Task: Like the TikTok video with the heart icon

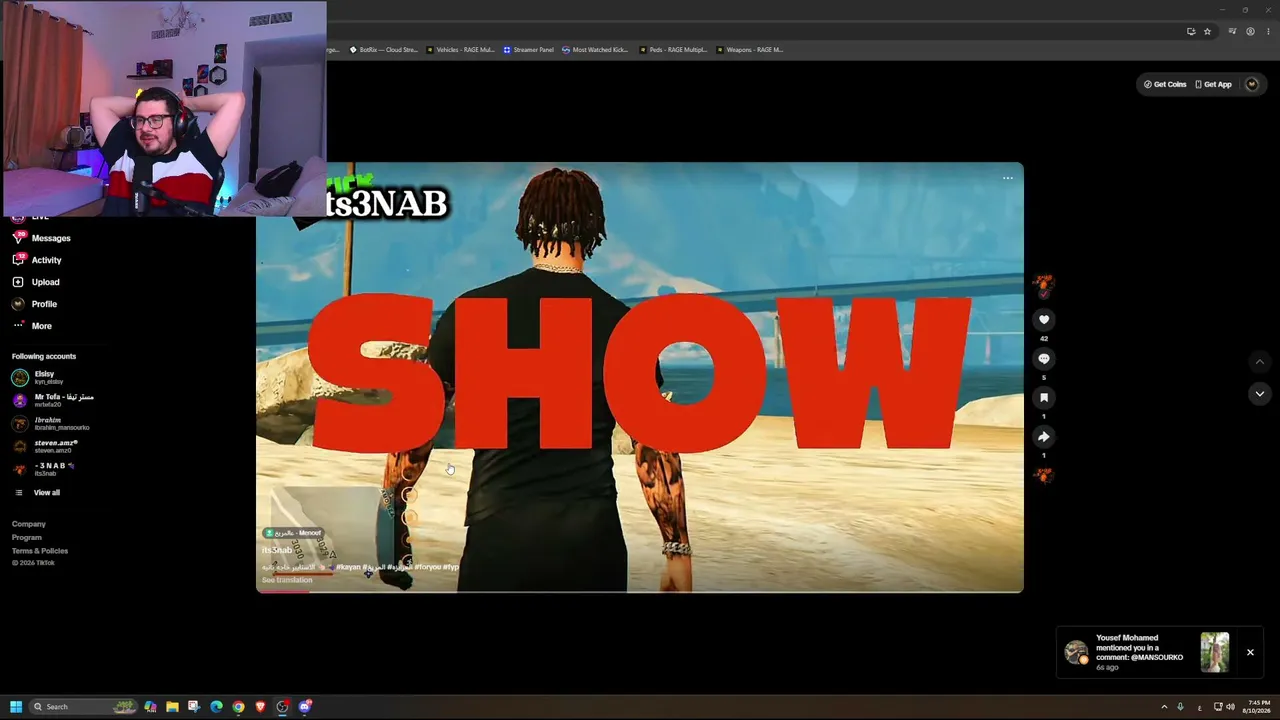Action: (x=1043, y=320)
